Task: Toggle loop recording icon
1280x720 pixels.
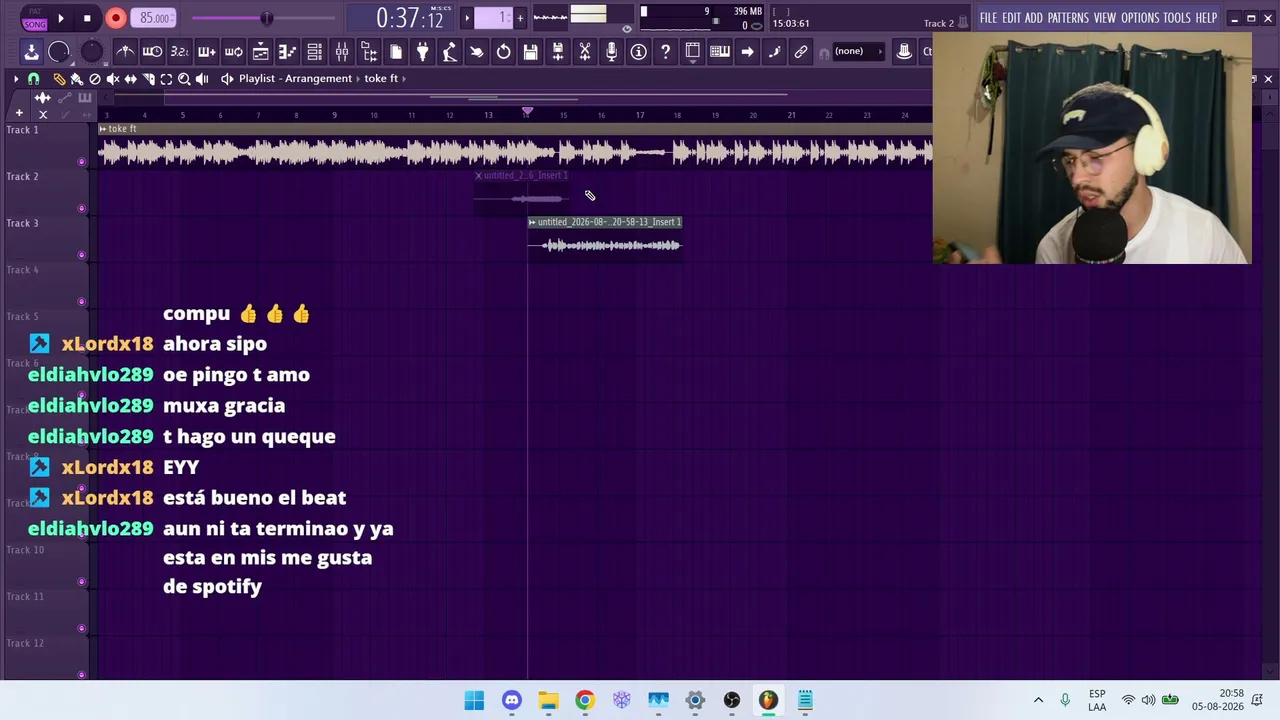Action: click(x=233, y=52)
